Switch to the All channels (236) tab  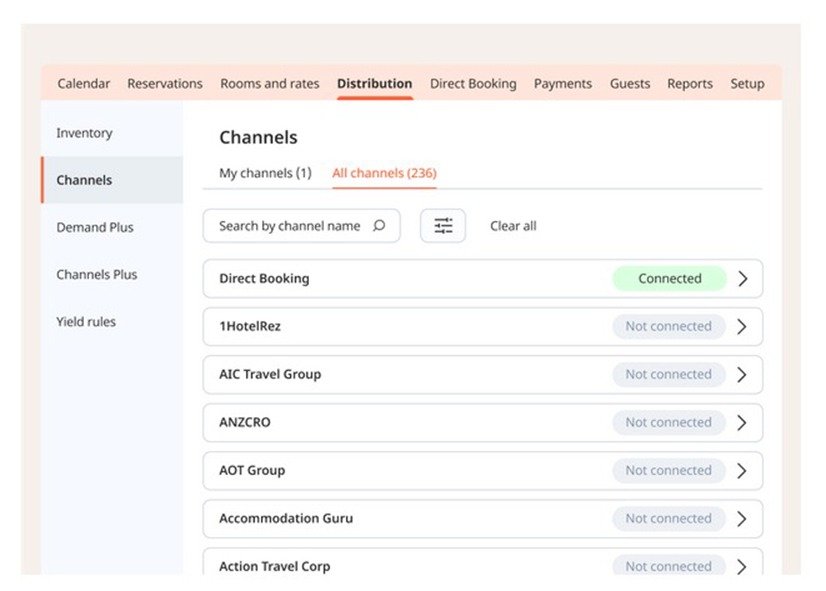click(x=383, y=172)
